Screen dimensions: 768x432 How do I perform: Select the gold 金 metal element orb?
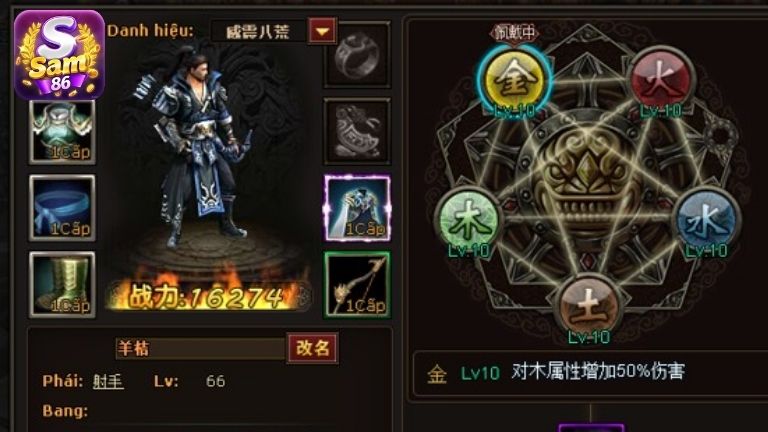515,81
